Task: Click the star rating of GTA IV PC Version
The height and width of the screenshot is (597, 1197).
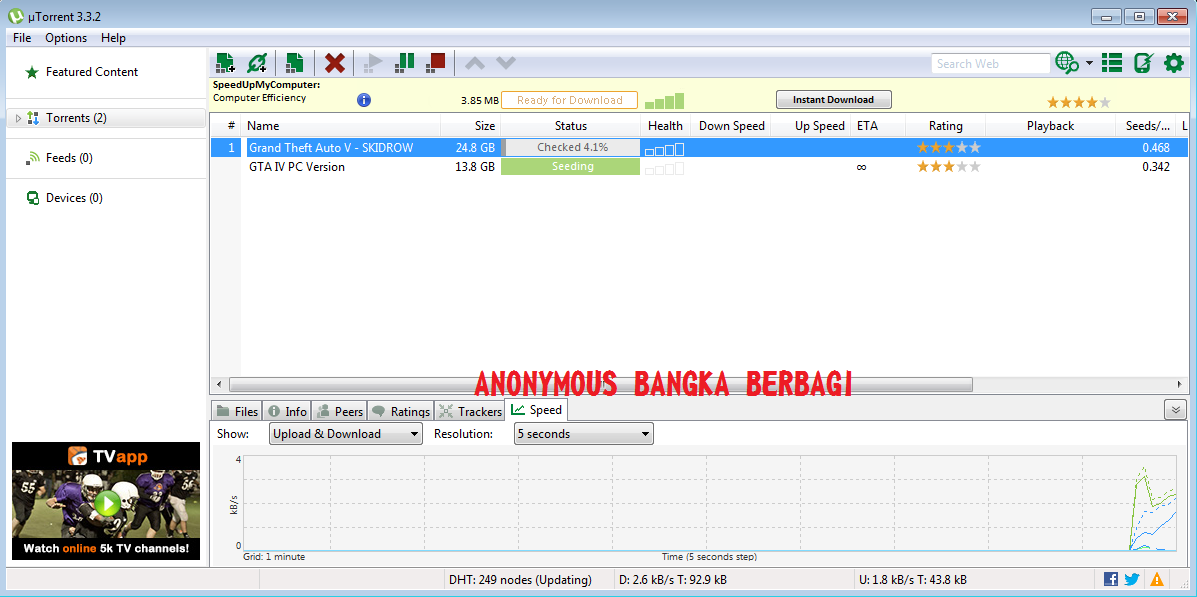Action: click(949, 166)
